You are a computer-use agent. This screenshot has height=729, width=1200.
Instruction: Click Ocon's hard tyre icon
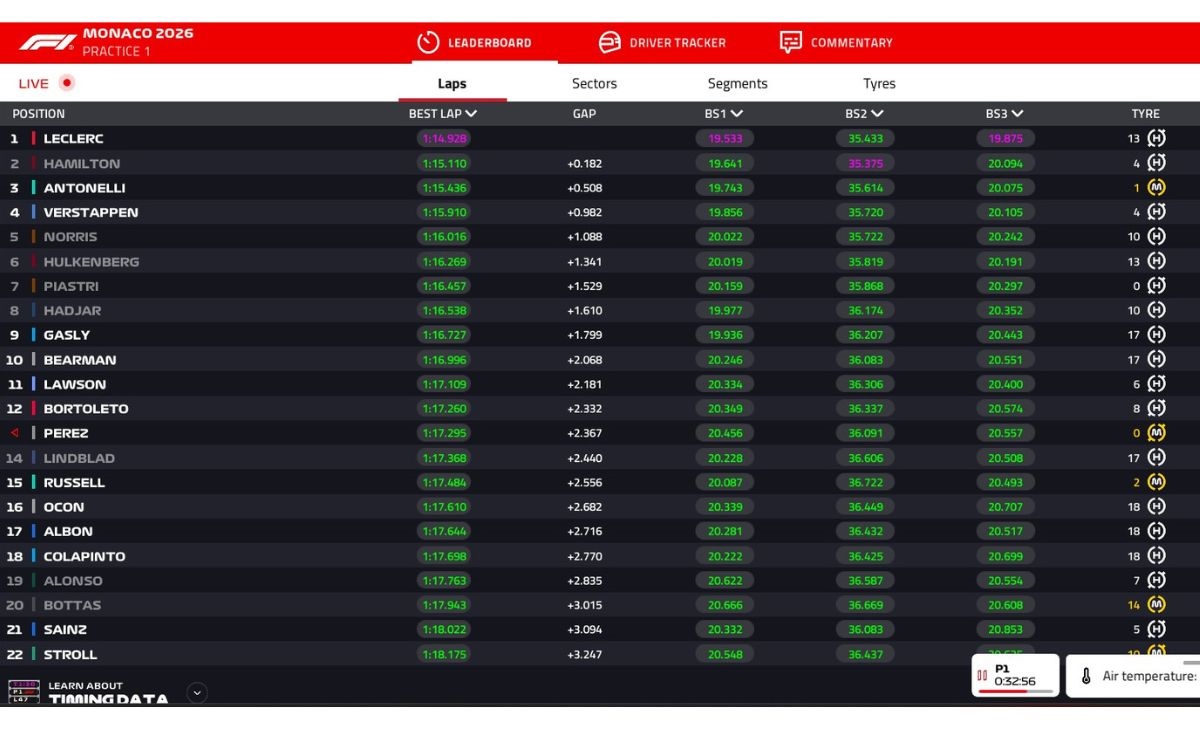tap(1157, 506)
